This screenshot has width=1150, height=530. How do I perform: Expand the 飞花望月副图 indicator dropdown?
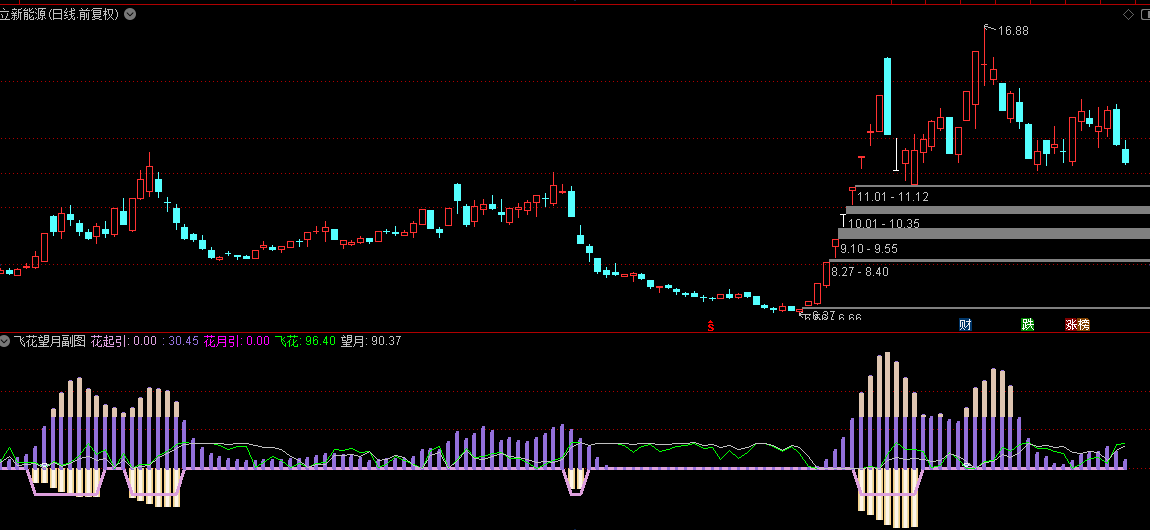6,341
